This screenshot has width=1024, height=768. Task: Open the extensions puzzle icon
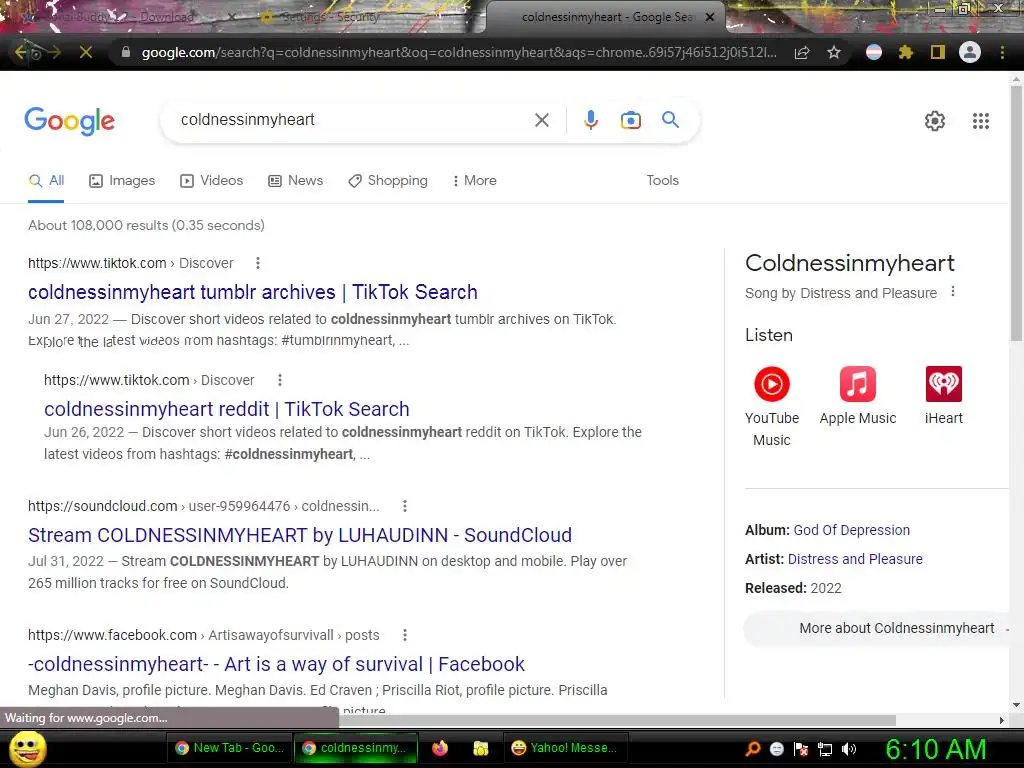(x=905, y=52)
